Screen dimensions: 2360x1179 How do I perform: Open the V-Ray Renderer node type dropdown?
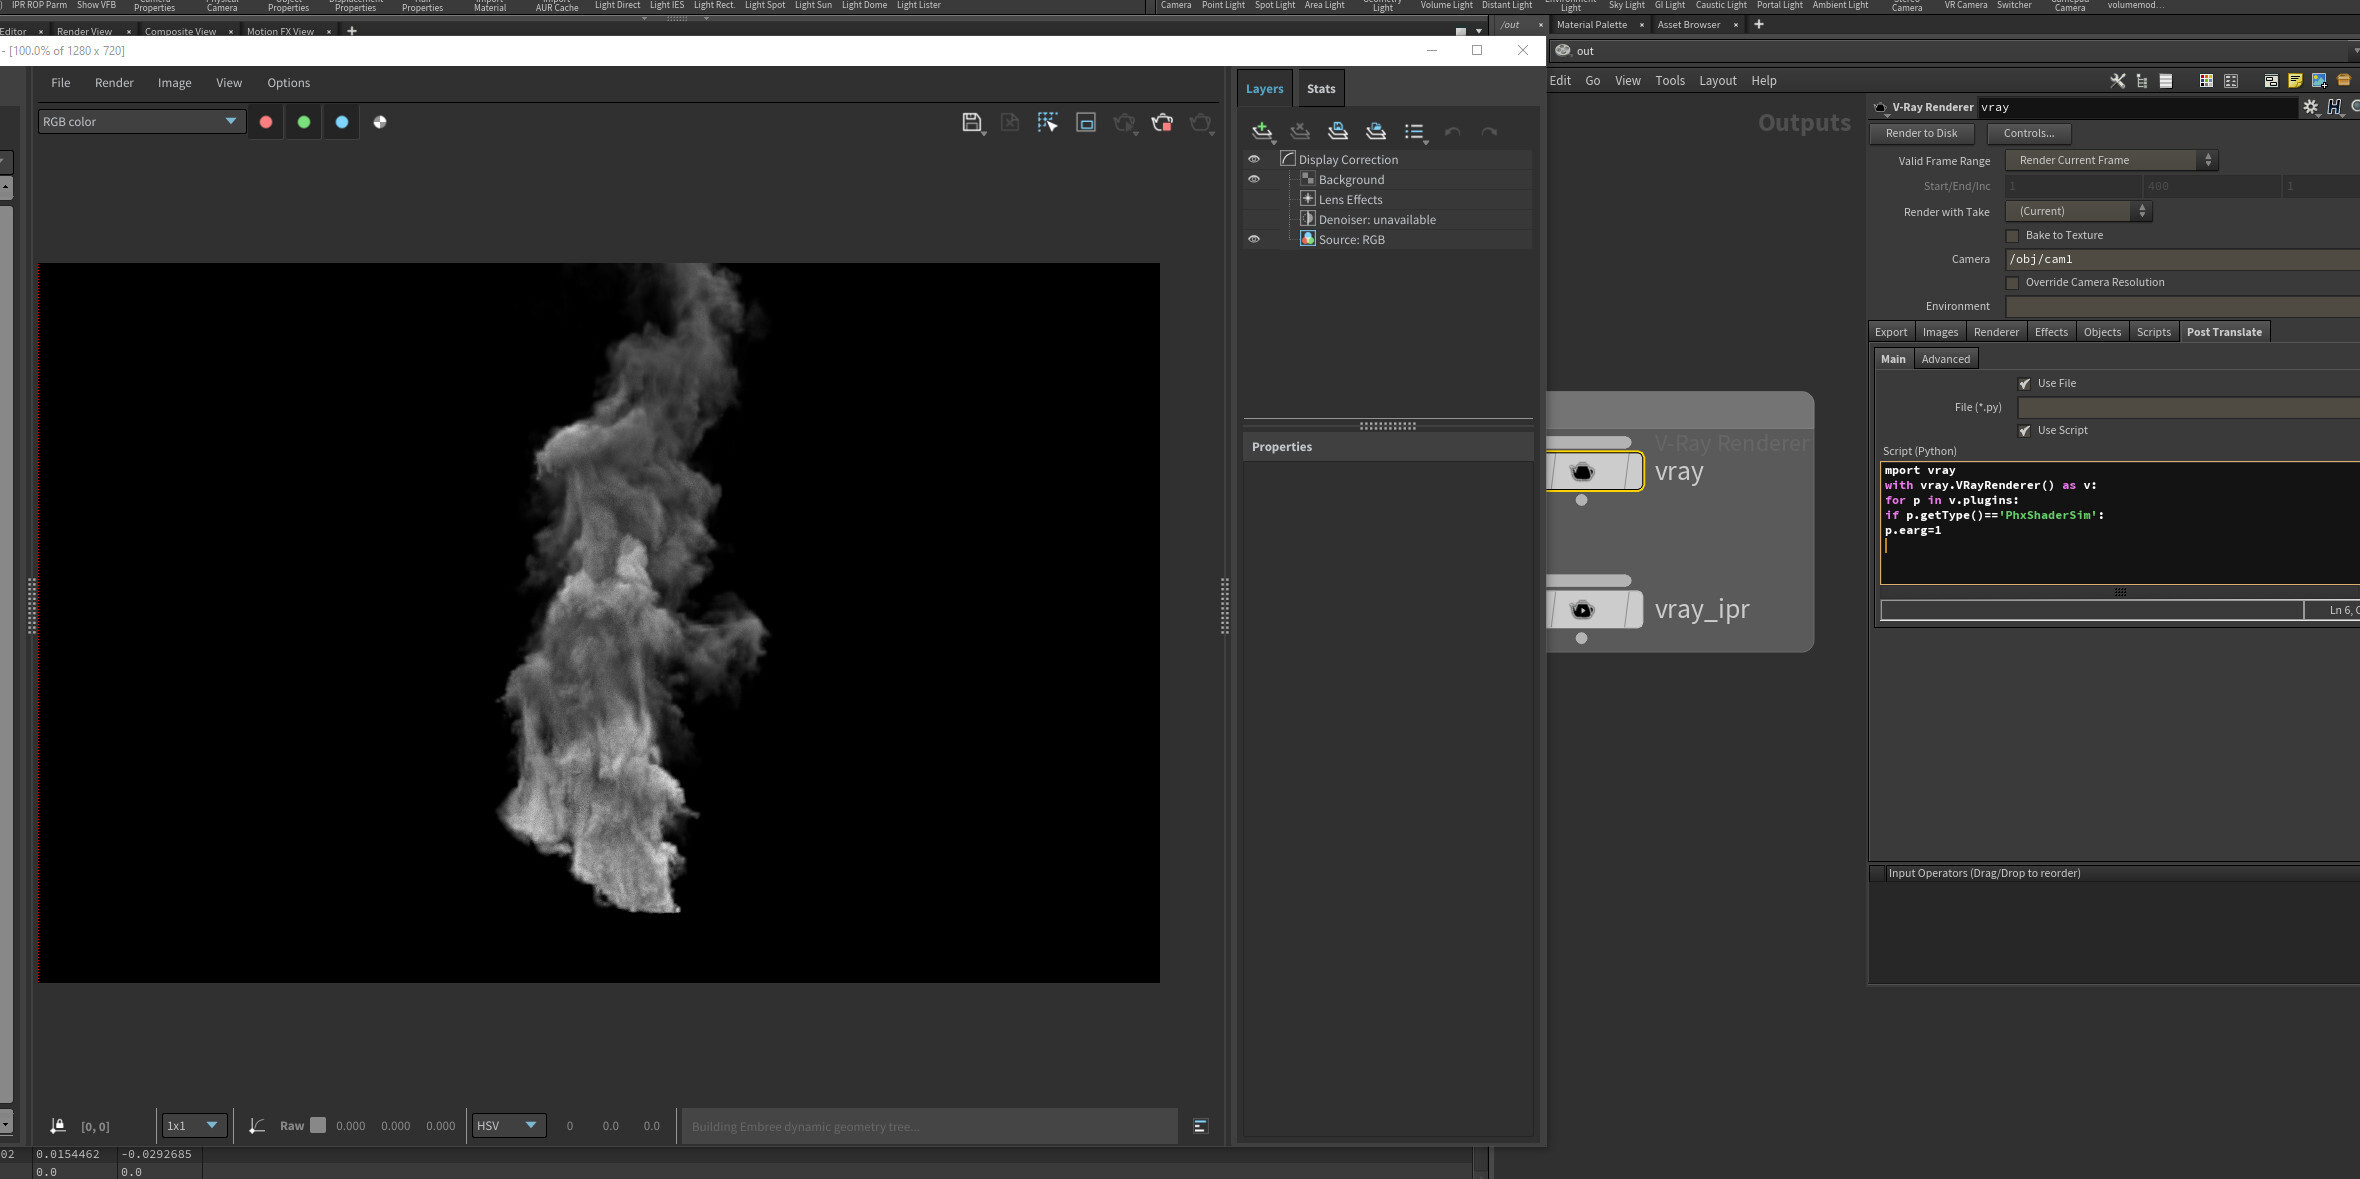click(1880, 108)
